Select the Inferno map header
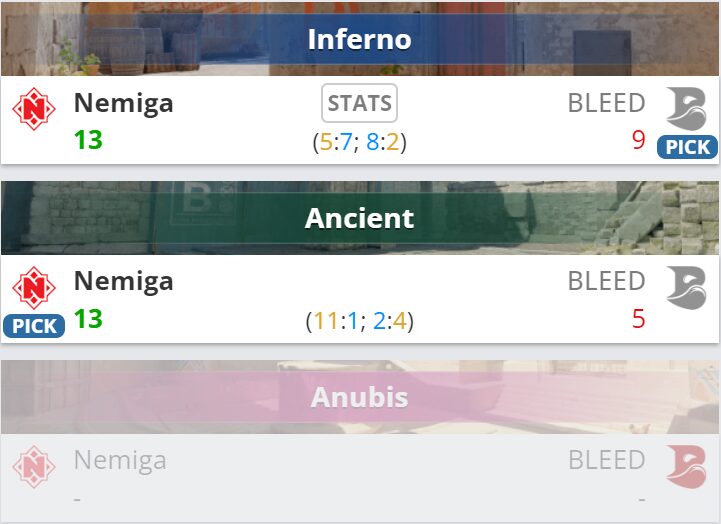 pos(360,39)
